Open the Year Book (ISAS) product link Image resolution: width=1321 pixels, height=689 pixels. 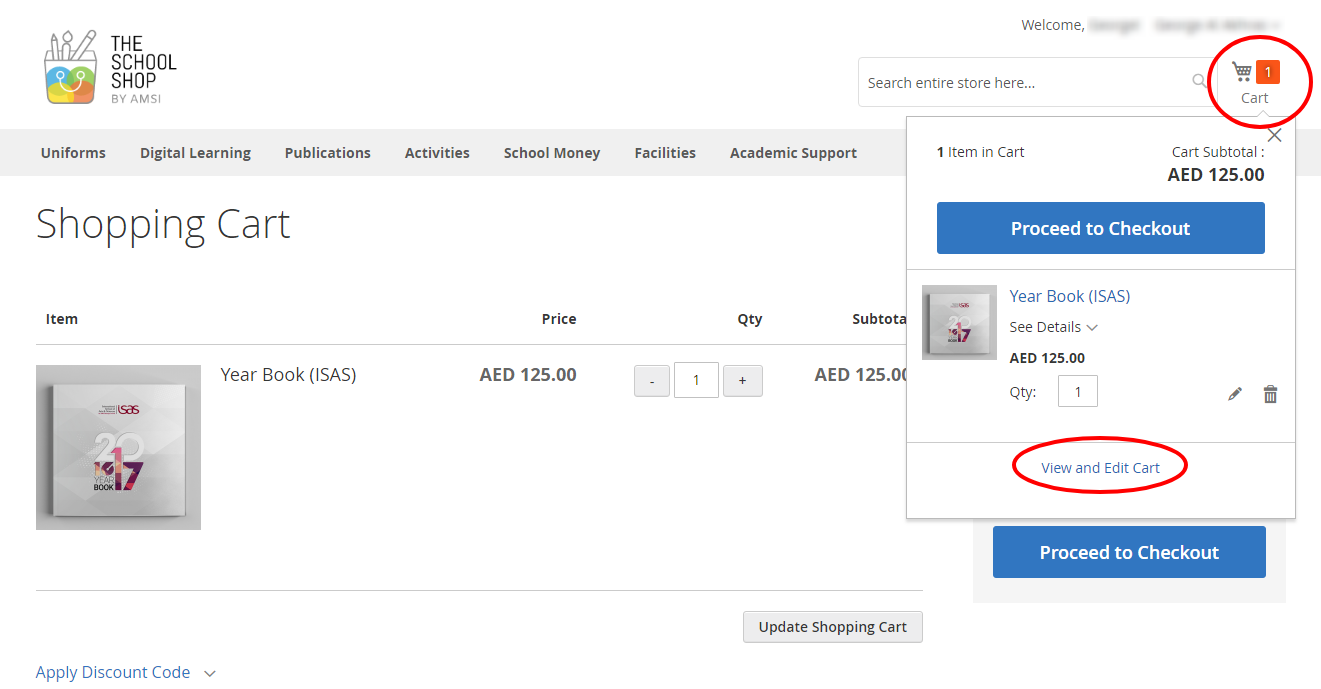[x=1069, y=295]
